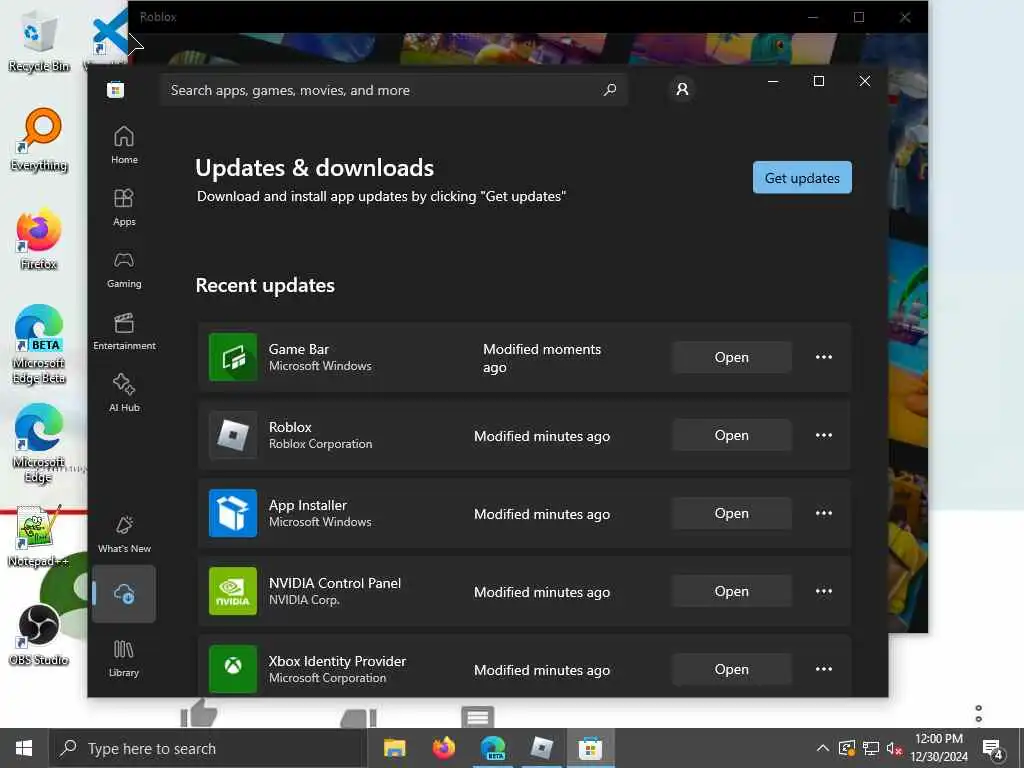The image size is (1024, 768).
Task: Click the Microsoft Store taskbar icon
Action: pos(590,748)
